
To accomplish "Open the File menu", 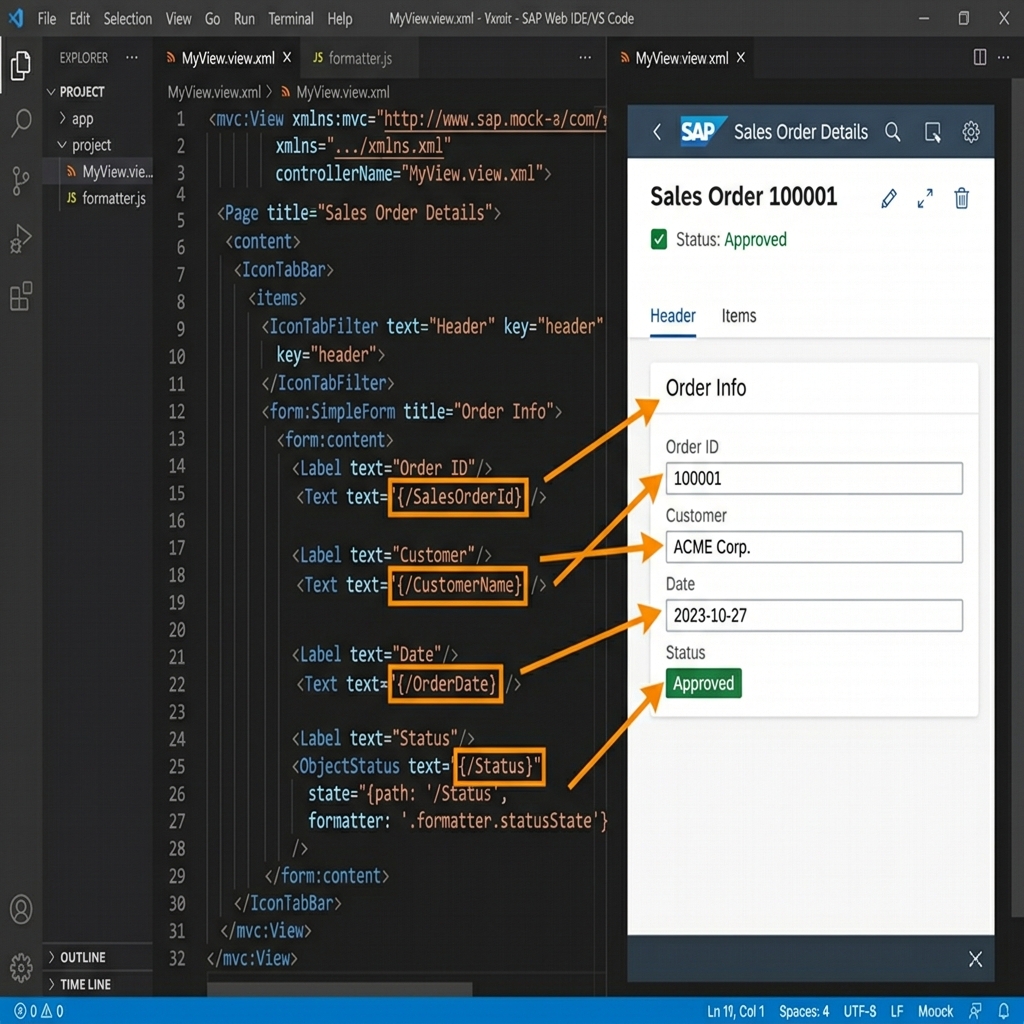I will click(47, 18).
